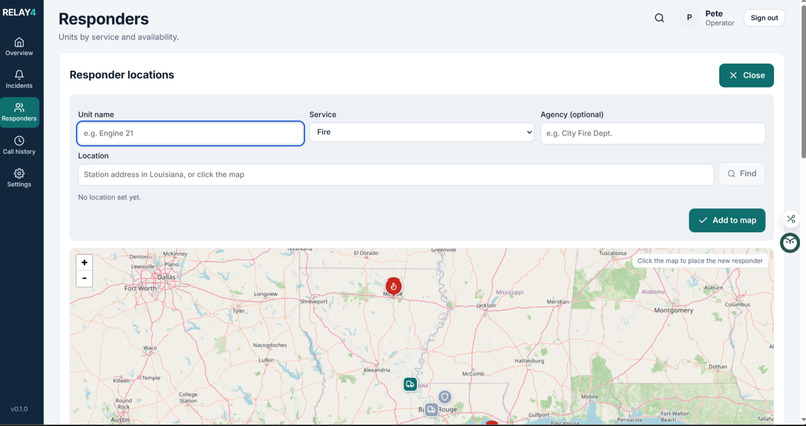Click the Sign out button
The image size is (806, 426).
pos(764,18)
